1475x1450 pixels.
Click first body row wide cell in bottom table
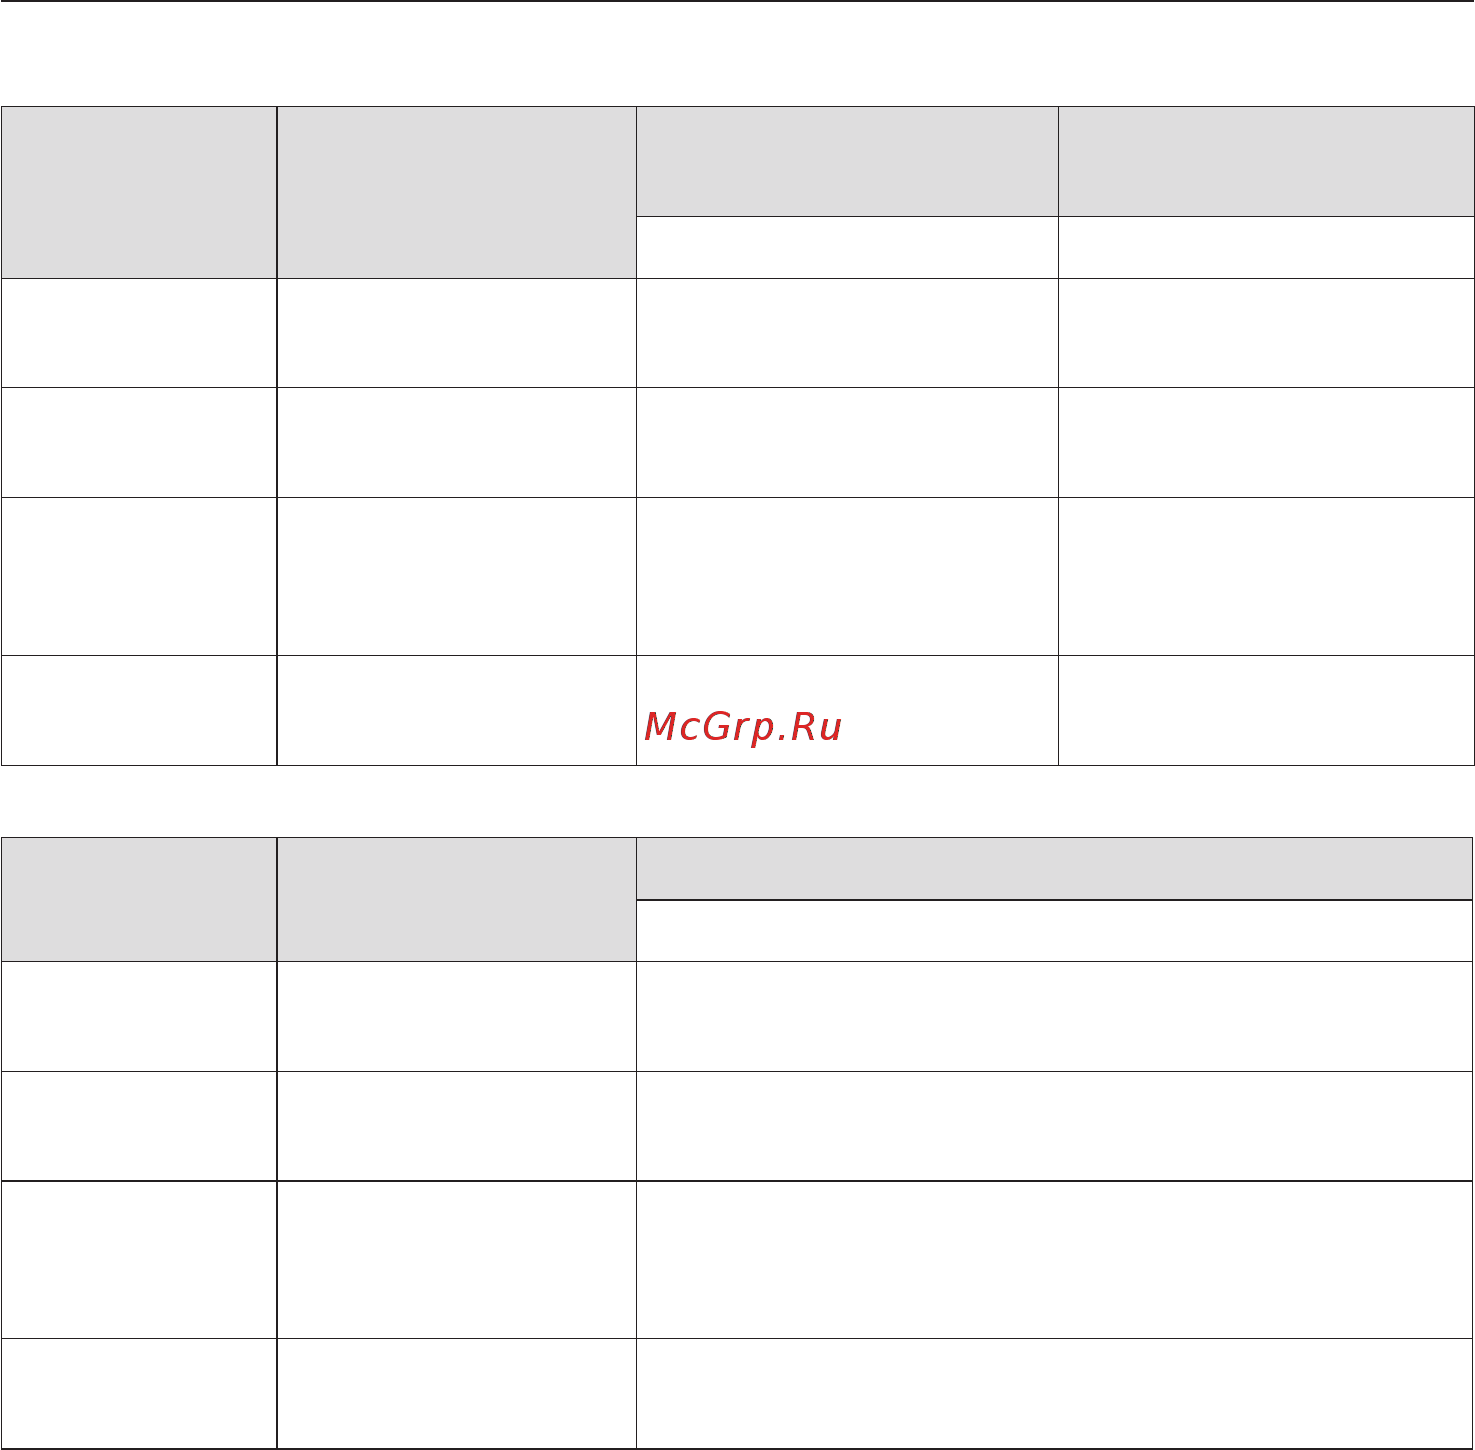coord(1055,1016)
